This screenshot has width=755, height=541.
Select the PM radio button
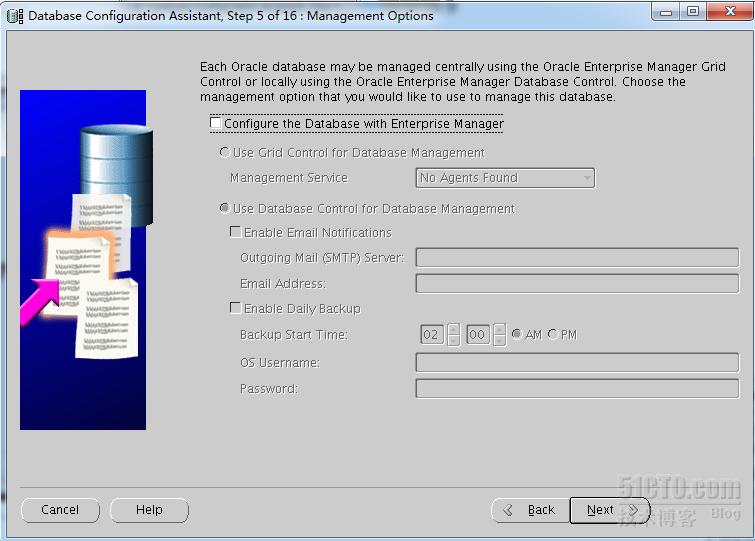click(x=553, y=334)
